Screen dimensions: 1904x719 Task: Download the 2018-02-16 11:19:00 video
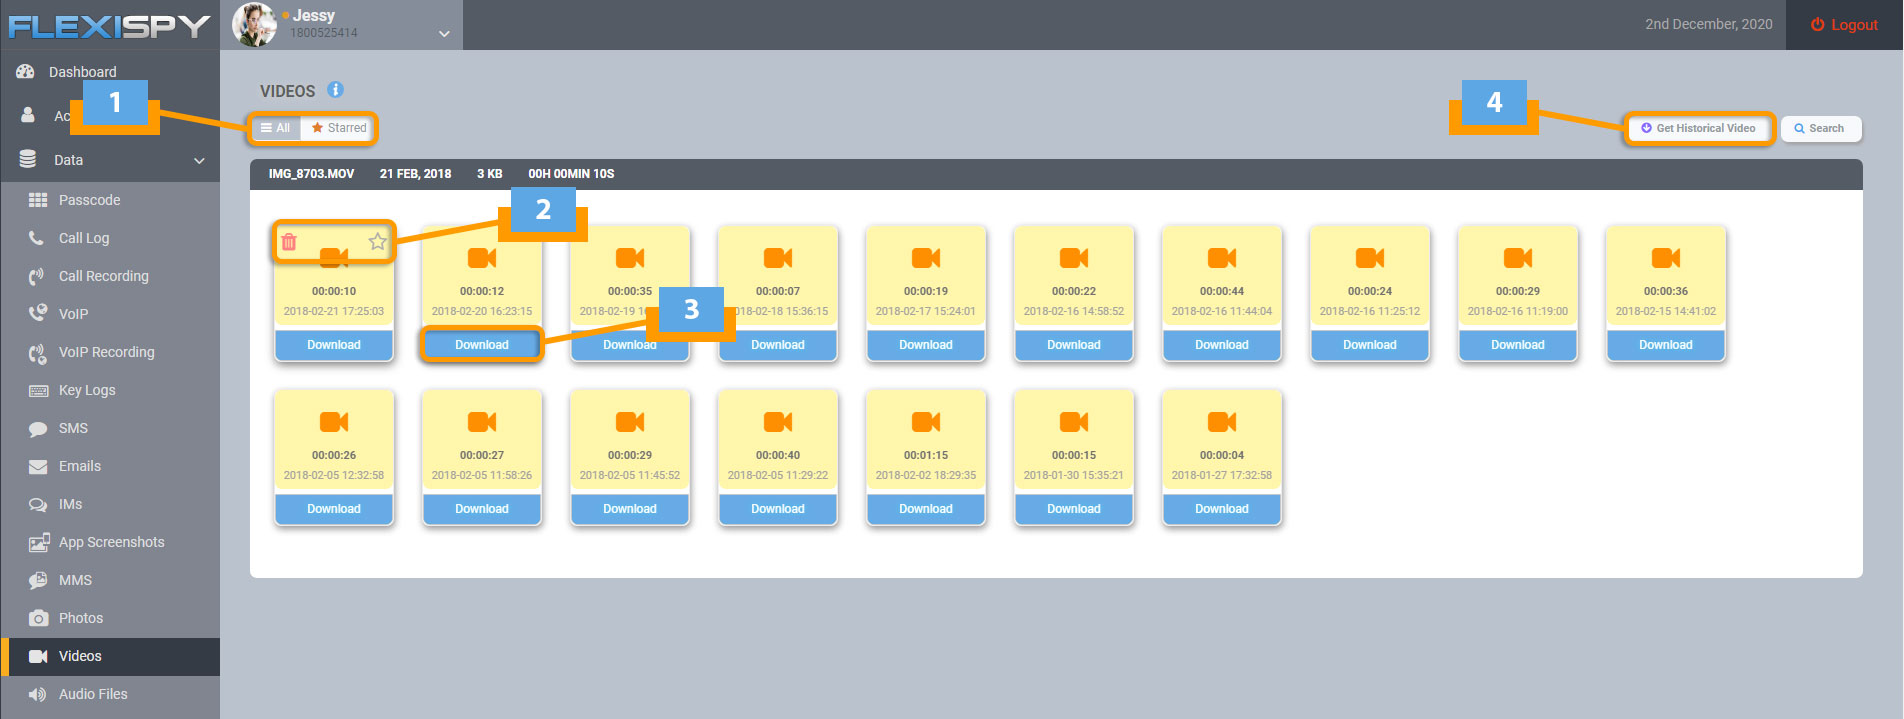click(1518, 345)
